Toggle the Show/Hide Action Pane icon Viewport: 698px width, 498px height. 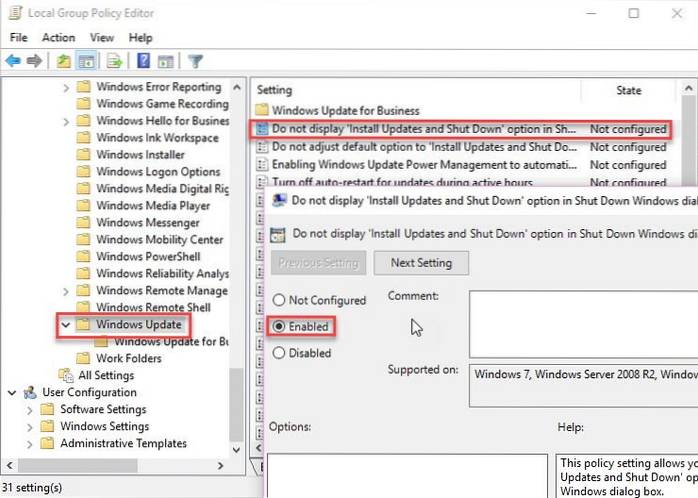[165, 61]
